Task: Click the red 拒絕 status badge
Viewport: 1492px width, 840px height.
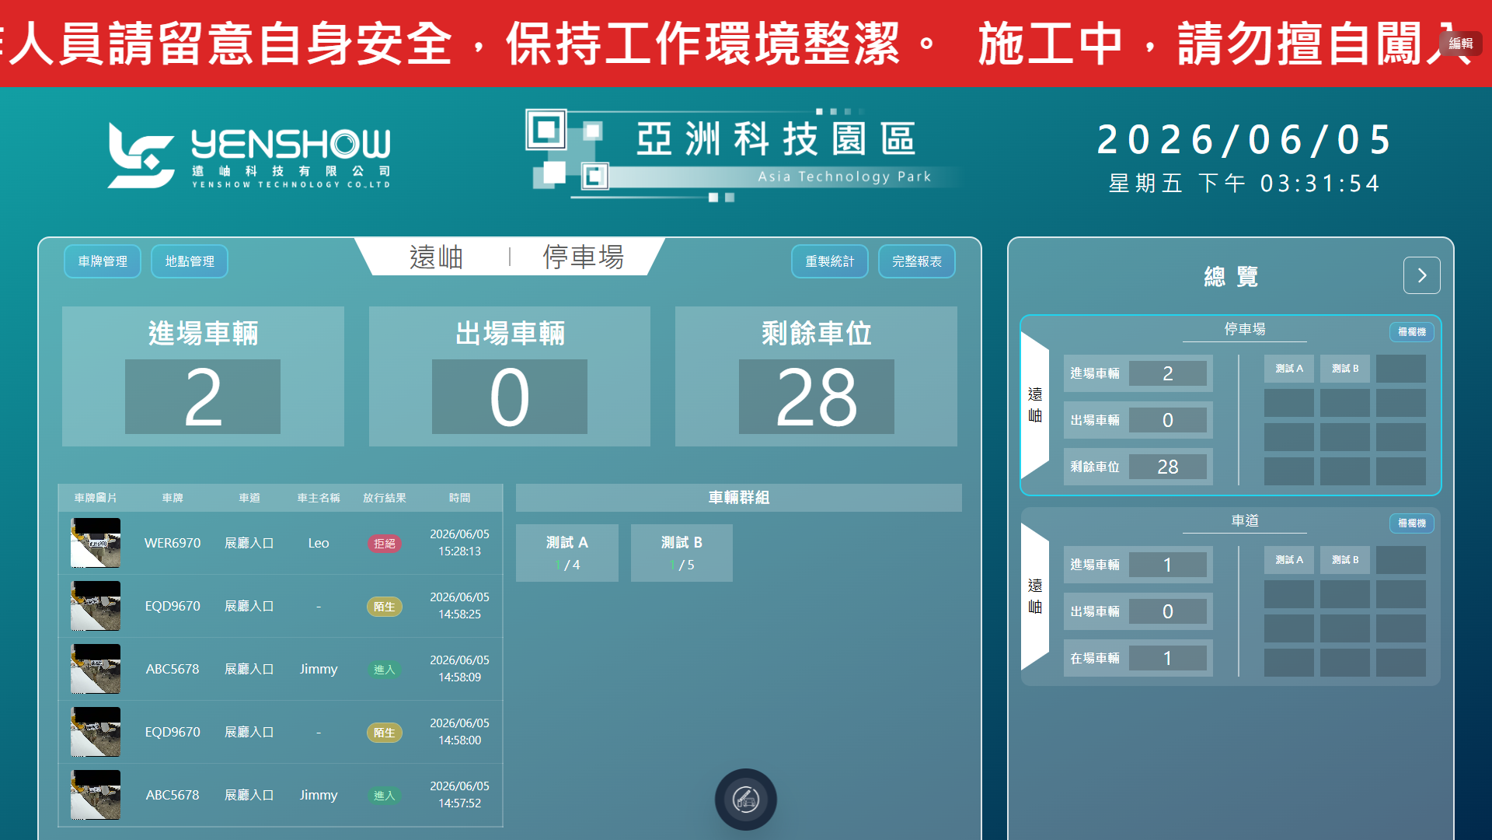Action: click(x=384, y=544)
